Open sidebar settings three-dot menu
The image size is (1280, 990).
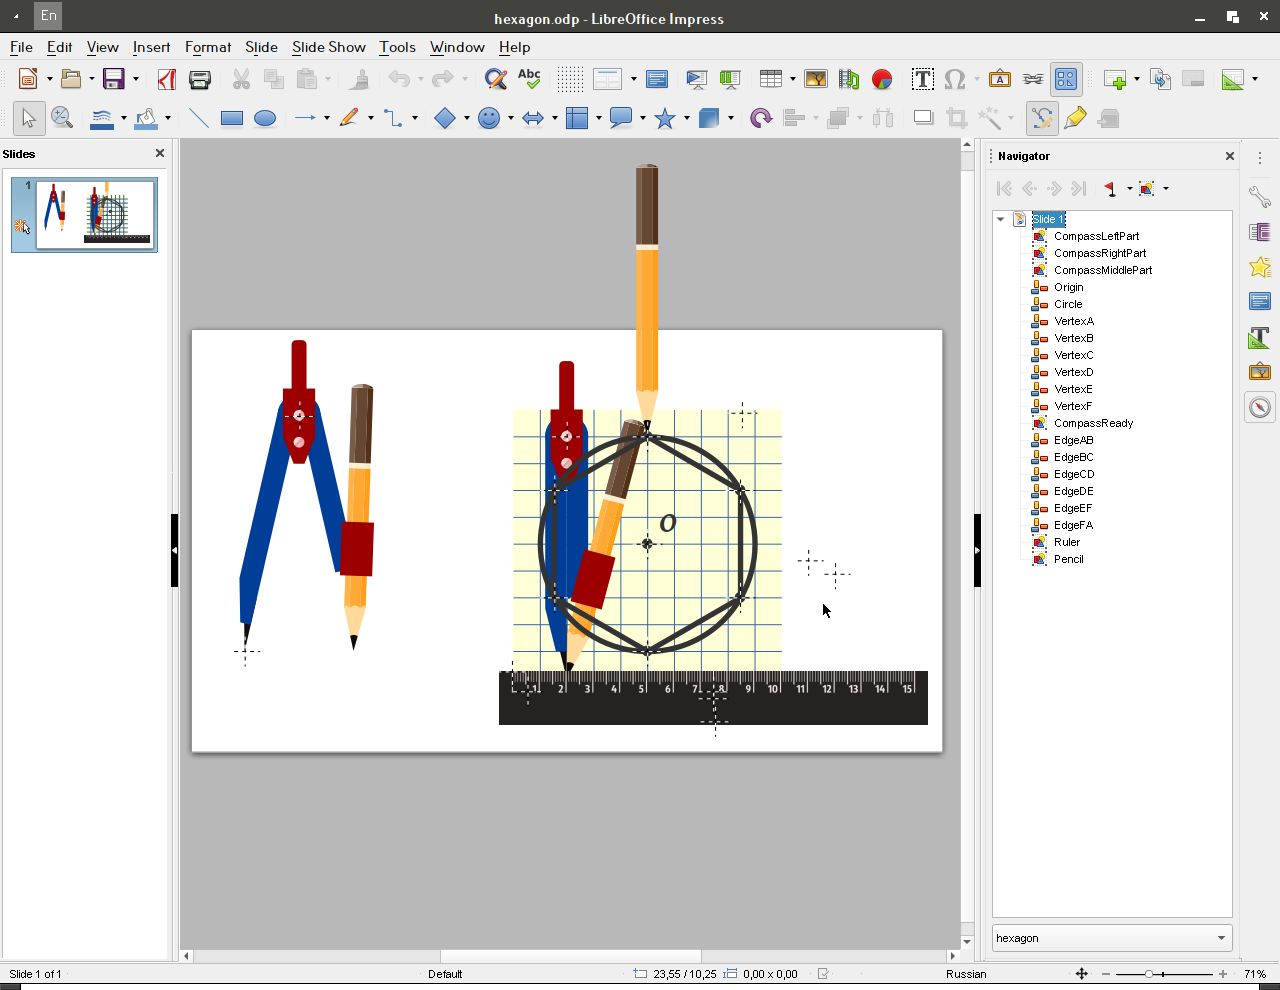[1260, 158]
